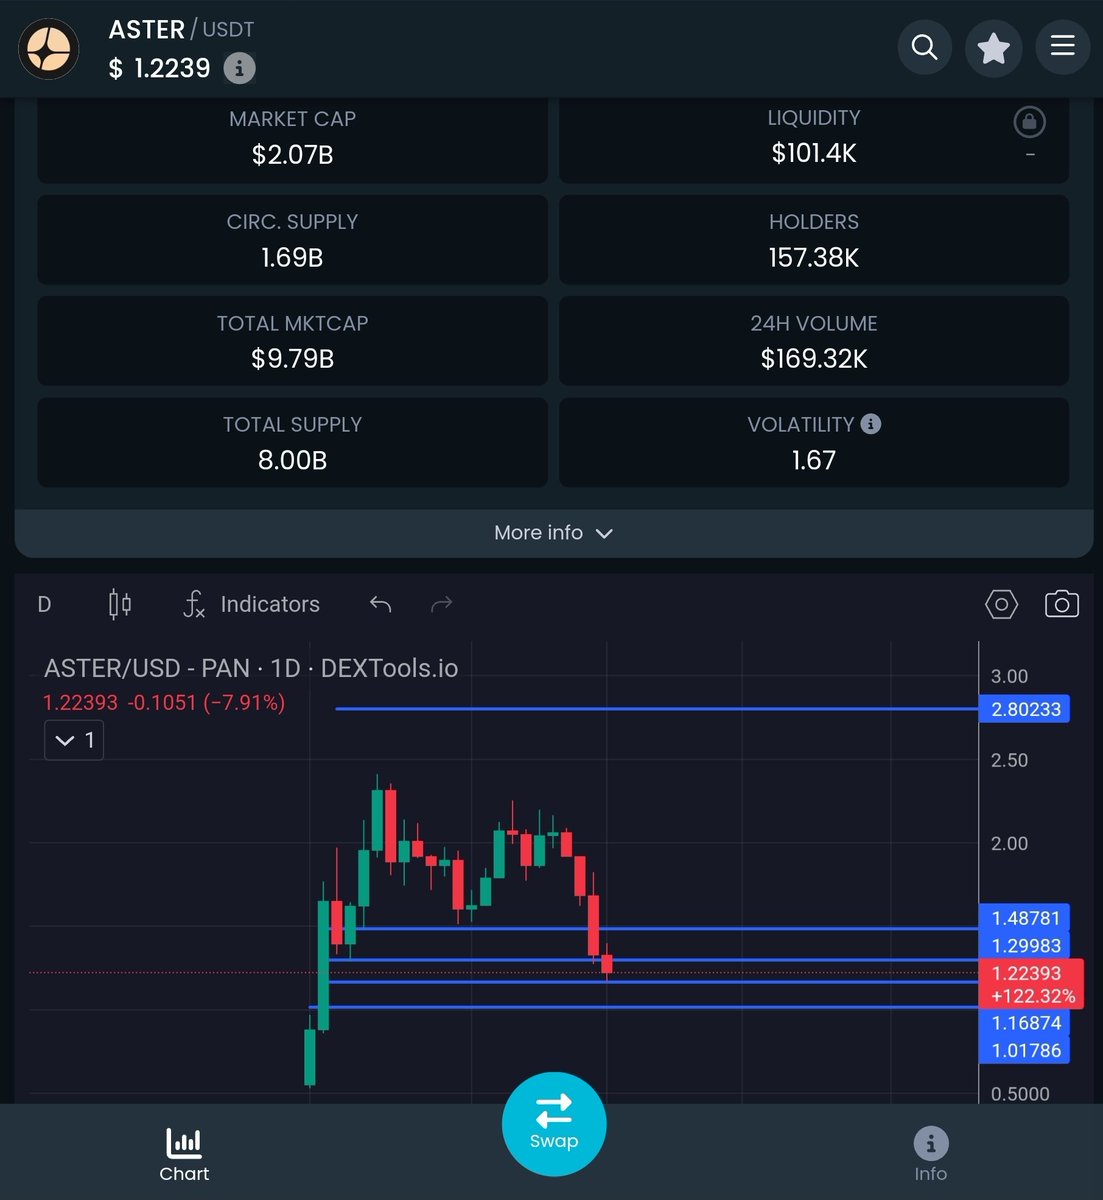Tap the Circ. Supply 1.69B card
This screenshot has width=1103, height=1200.
[x=292, y=240]
